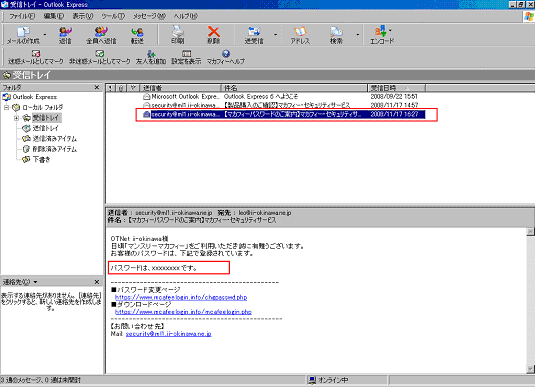Open the Send/Receive dropdown arrow
The height and width of the screenshot is (387, 535).
click(x=275, y=34)
